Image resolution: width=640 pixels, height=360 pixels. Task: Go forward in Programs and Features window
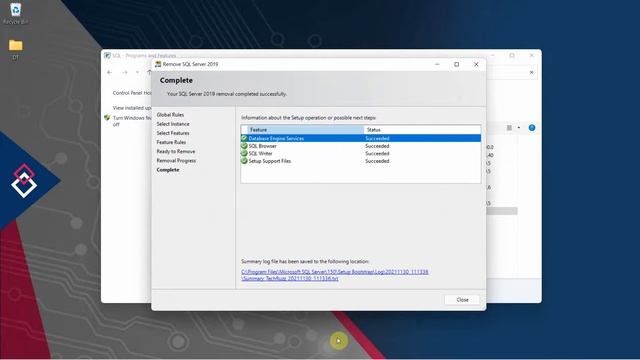[x=125, y=72]
